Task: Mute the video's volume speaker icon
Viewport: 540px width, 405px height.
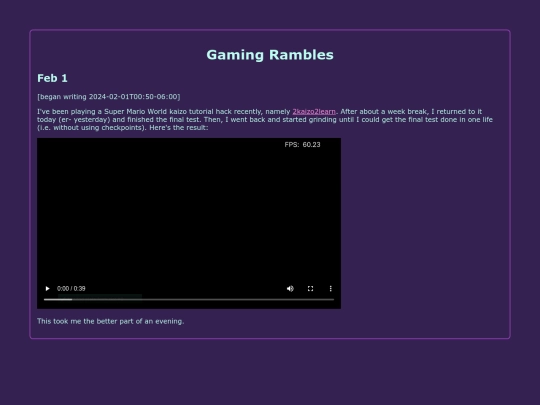Action: [290, 289]
